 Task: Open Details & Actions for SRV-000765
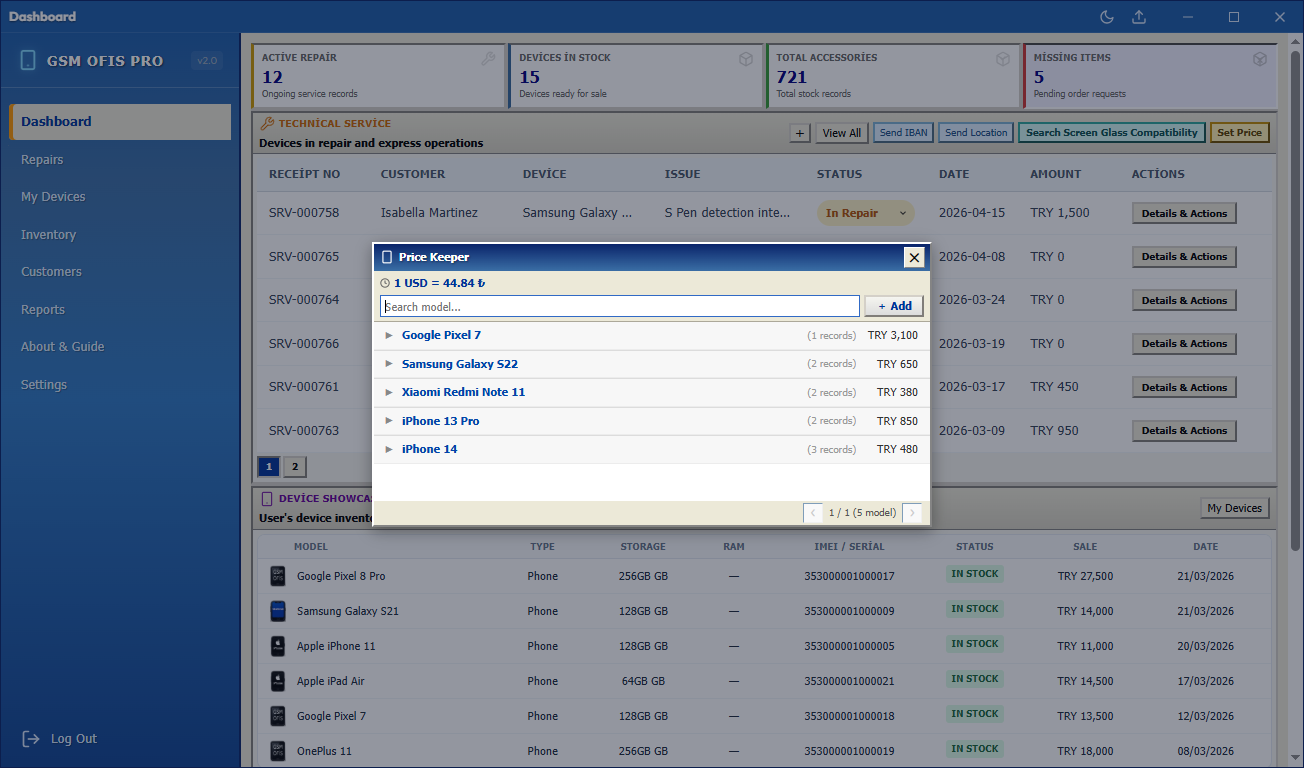pos(1184,257)
